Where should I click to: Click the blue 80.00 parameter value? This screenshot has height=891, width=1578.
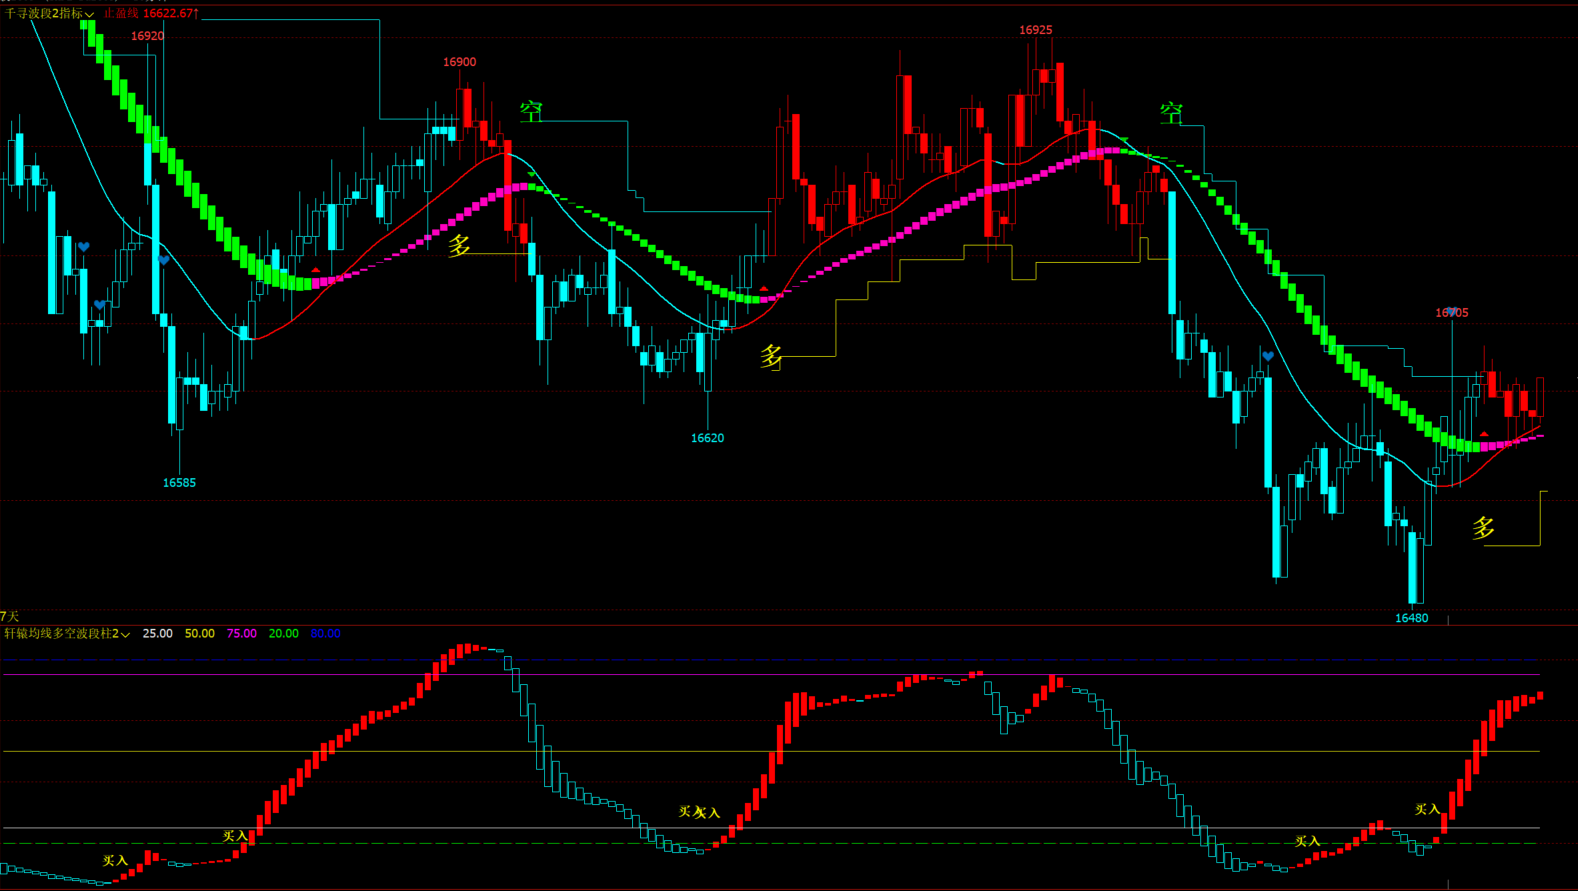tap(325, 634)
